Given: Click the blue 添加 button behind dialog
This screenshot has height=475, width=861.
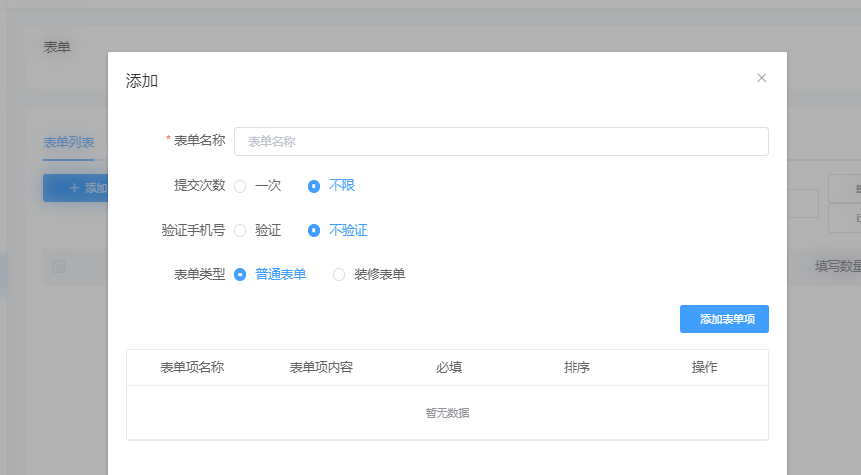Looking at the screenshot, I should click(x=76, y=188).
